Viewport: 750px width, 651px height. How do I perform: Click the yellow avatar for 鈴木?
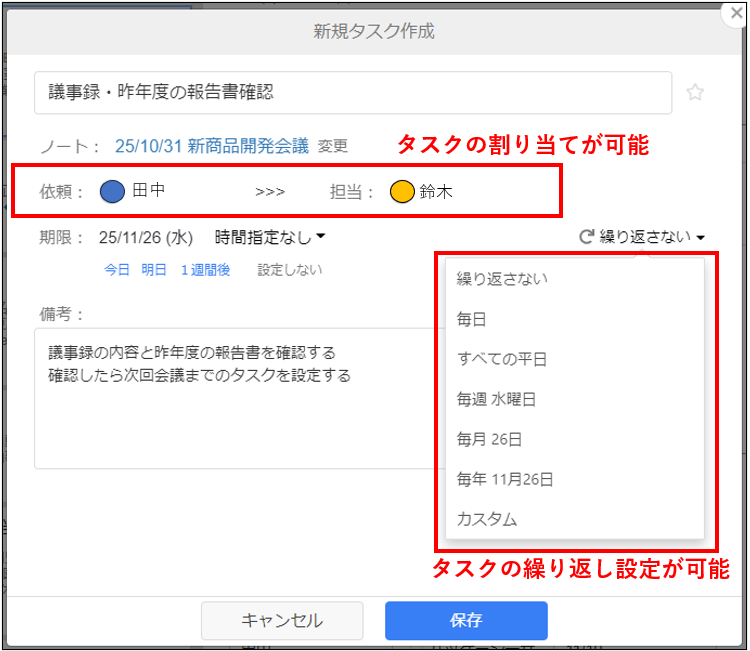coord(403,191)
